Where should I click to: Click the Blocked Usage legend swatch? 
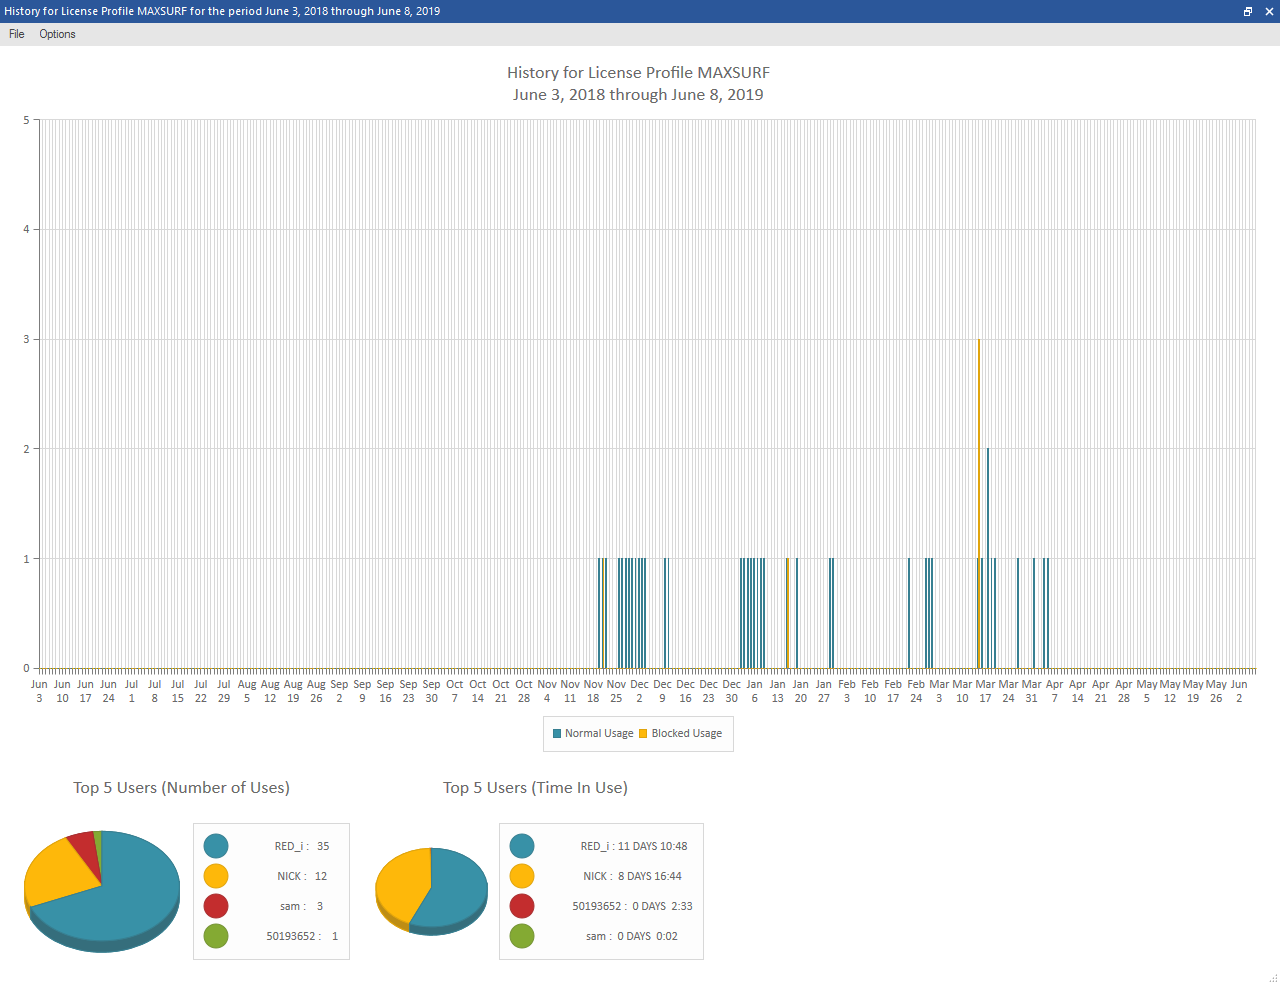pos(643,734)
